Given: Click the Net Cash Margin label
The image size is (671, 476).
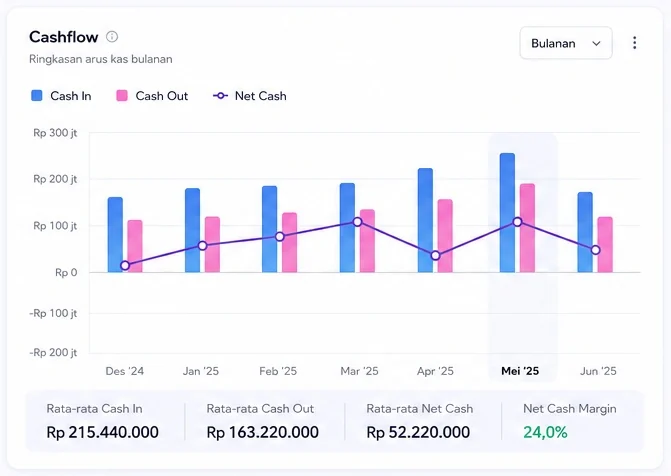Looking at the screenshot, I should click(x=570, y=409).
